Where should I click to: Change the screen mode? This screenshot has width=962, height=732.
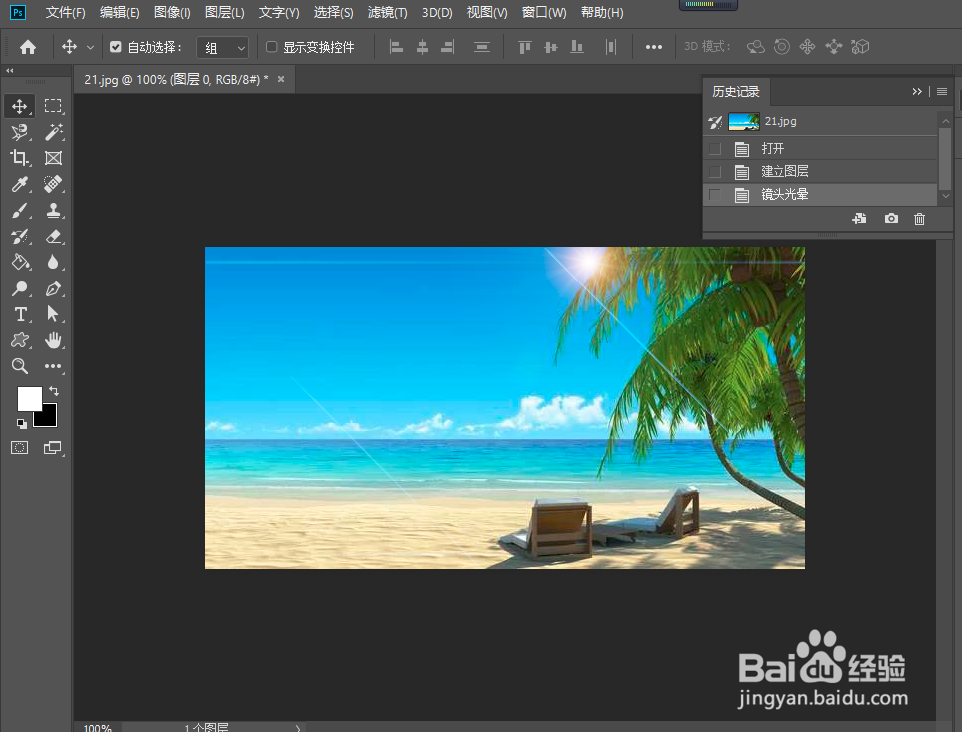pyautogui.click(x=53, y=448)
